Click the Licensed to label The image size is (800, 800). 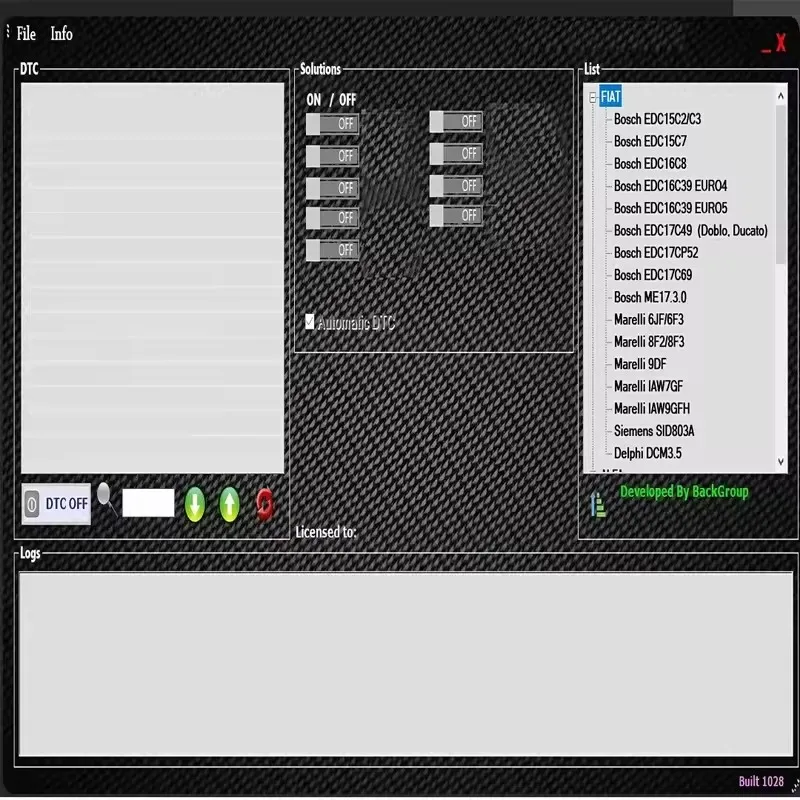tap(326, 532)
